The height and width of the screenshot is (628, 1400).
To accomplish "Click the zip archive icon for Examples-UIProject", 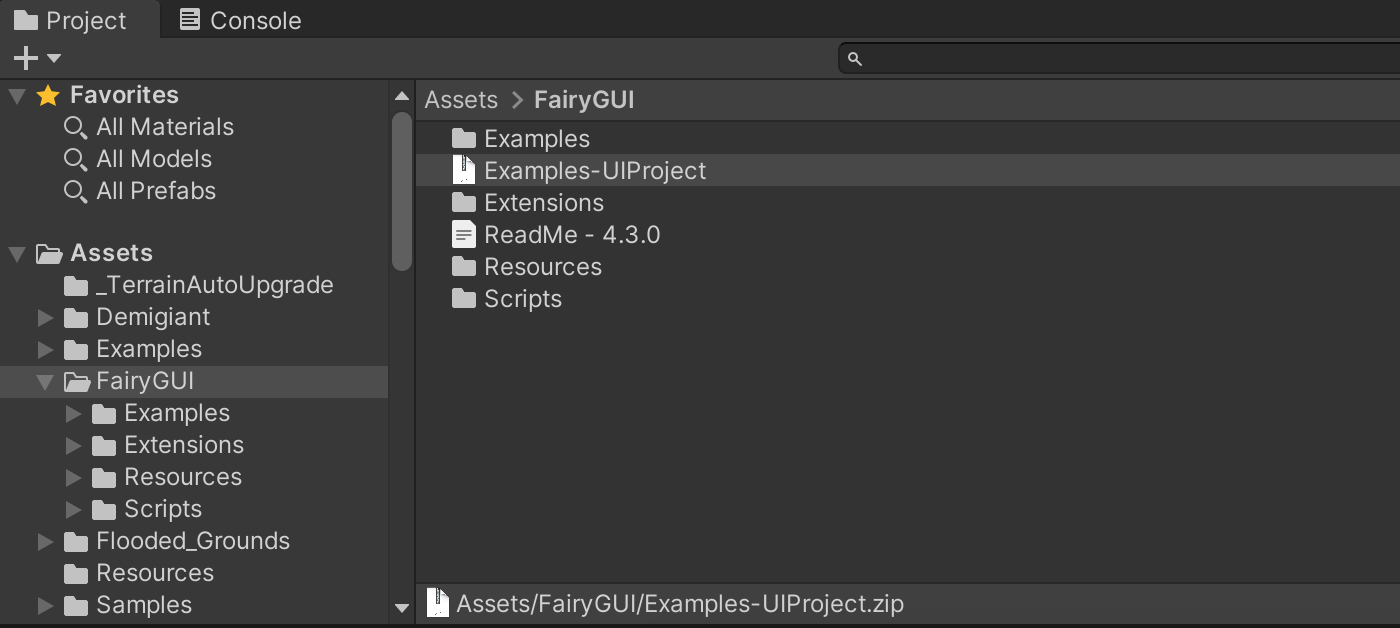I will point(463,171).
